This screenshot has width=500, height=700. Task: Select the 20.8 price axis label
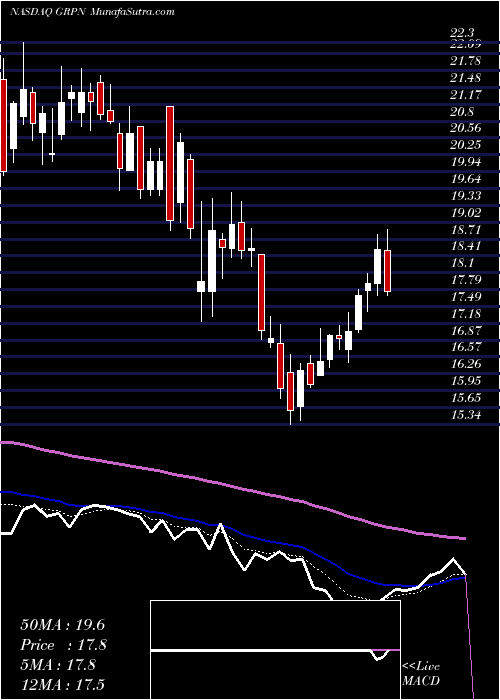click(464, 112)
